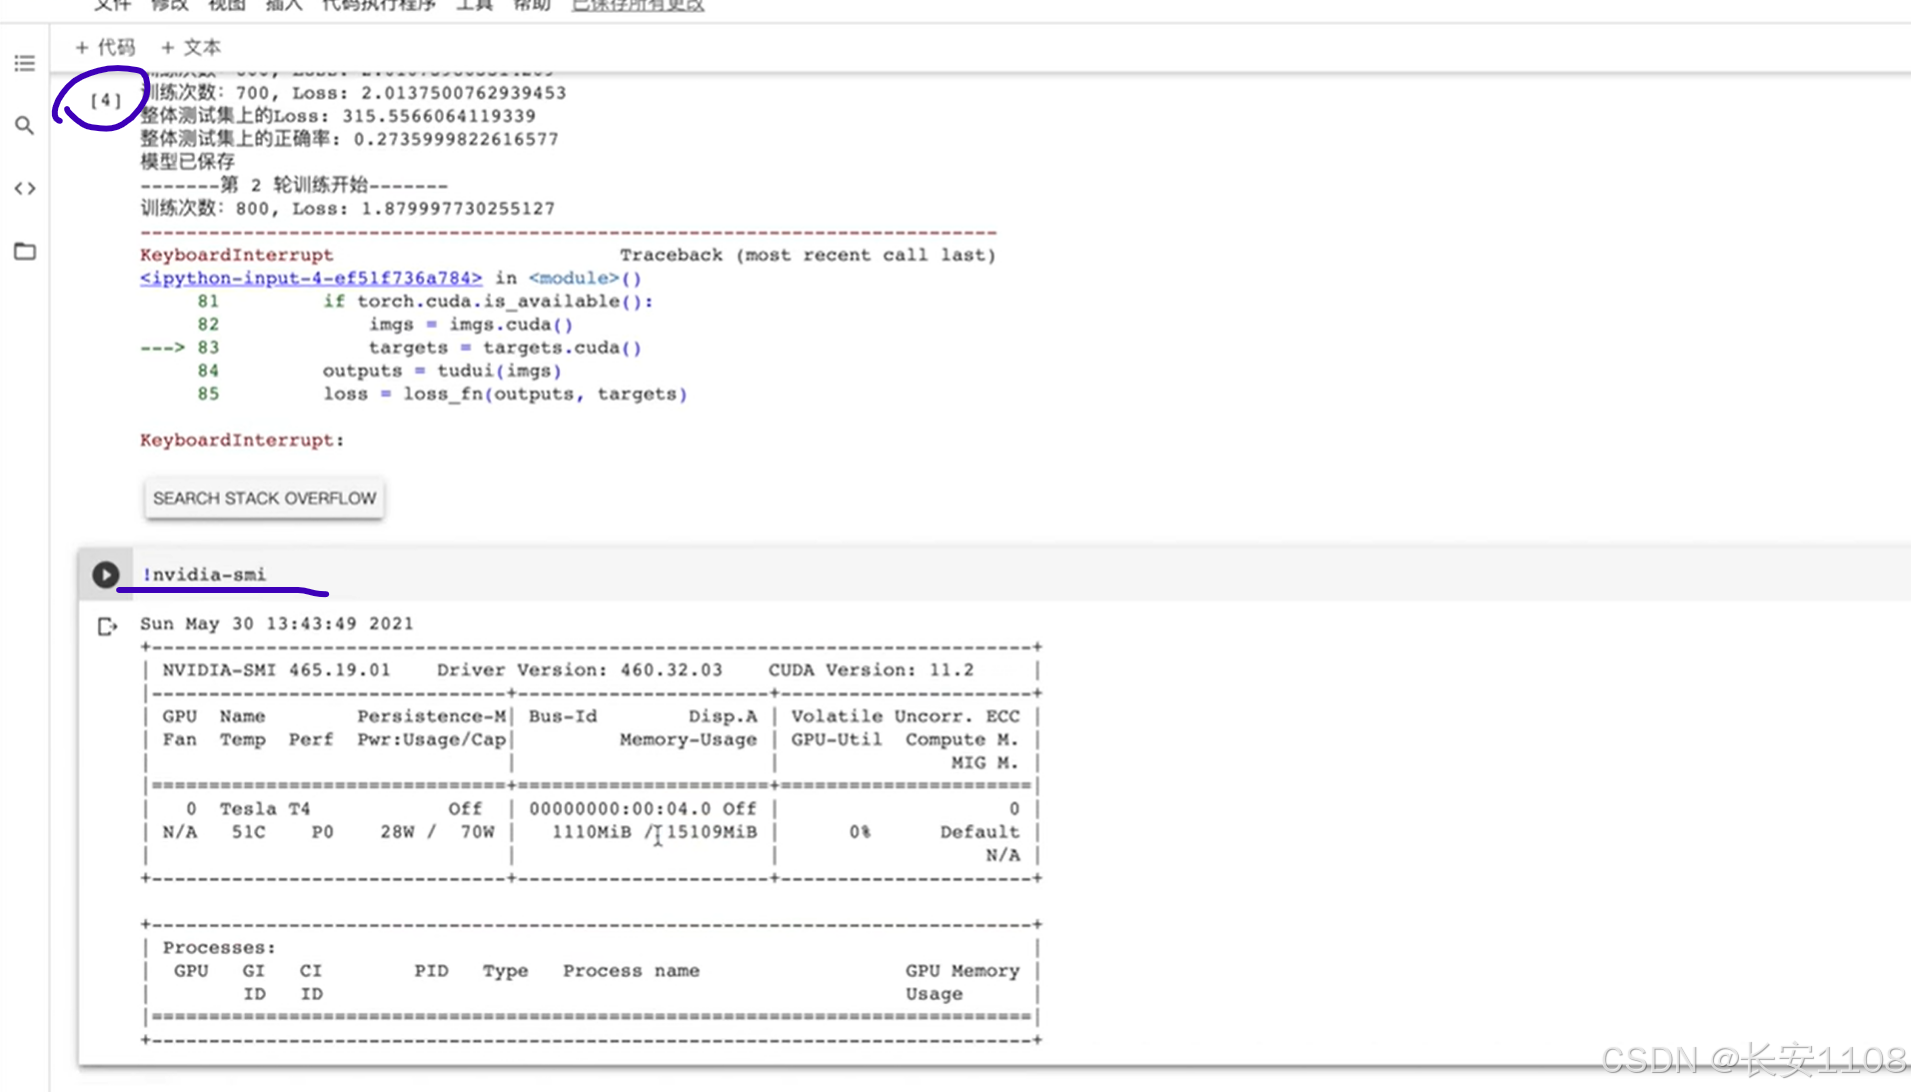This screenshot has width=1911, height=1092.
Task: Click the 'Volatile Uncorr. ECC' column header
Action: point(906,717)
